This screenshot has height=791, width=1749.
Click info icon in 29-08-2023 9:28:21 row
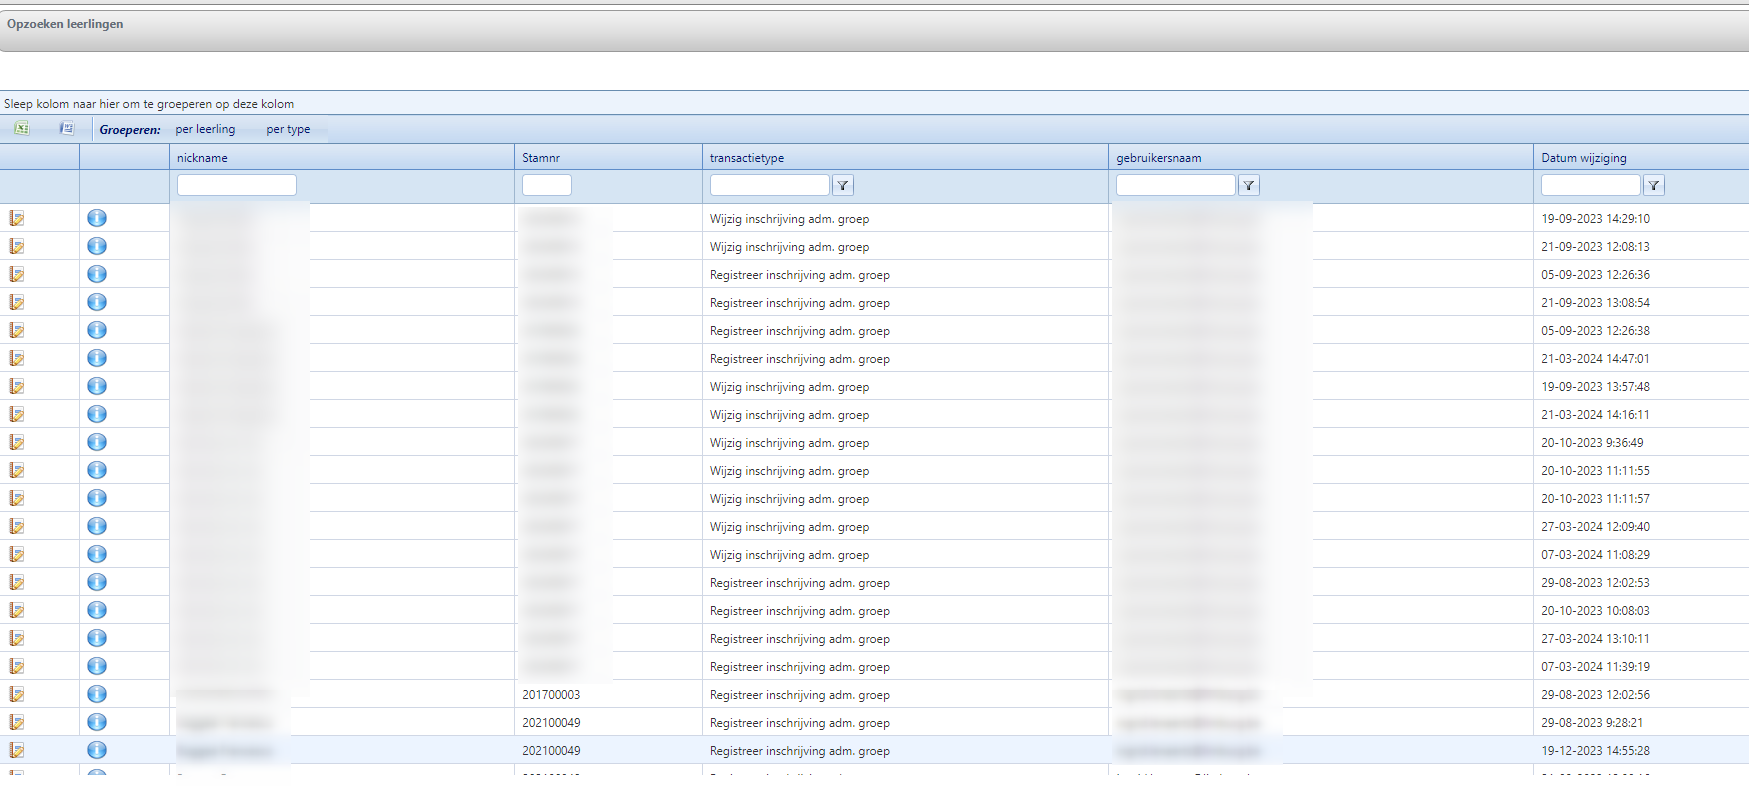click(x=97, y=722)
